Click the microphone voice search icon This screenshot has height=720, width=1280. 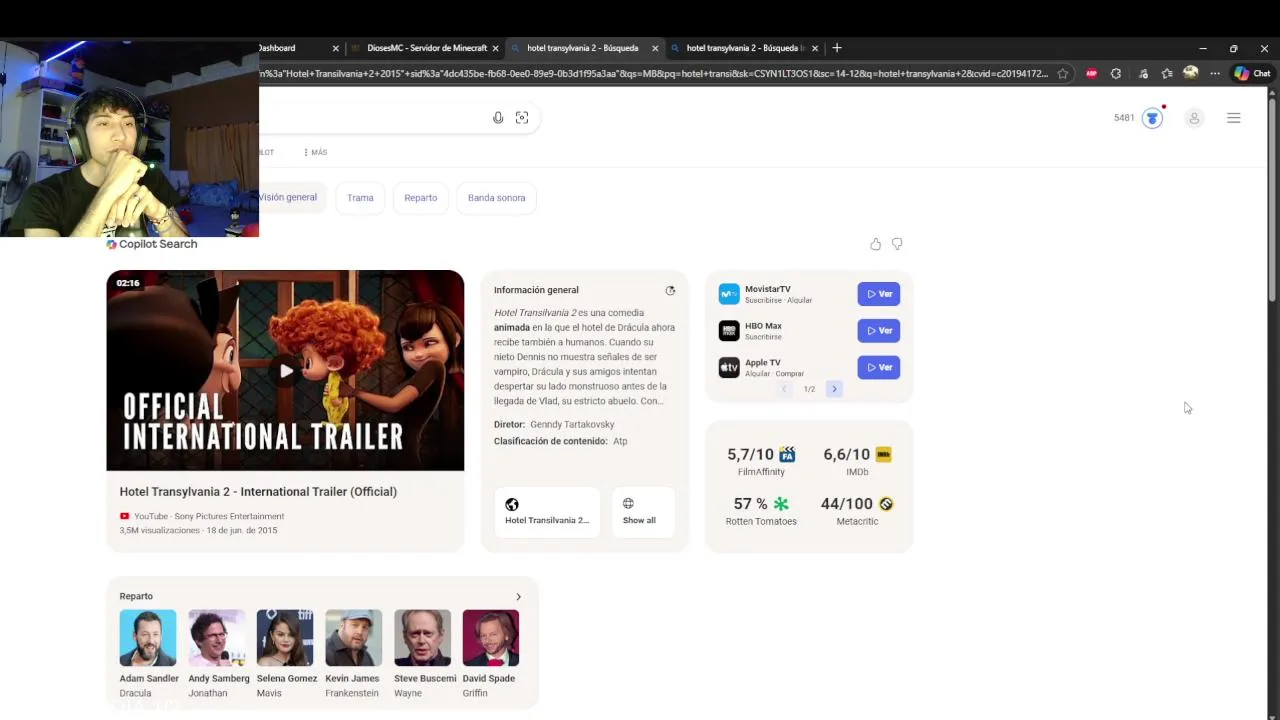[x=498, y=118]
